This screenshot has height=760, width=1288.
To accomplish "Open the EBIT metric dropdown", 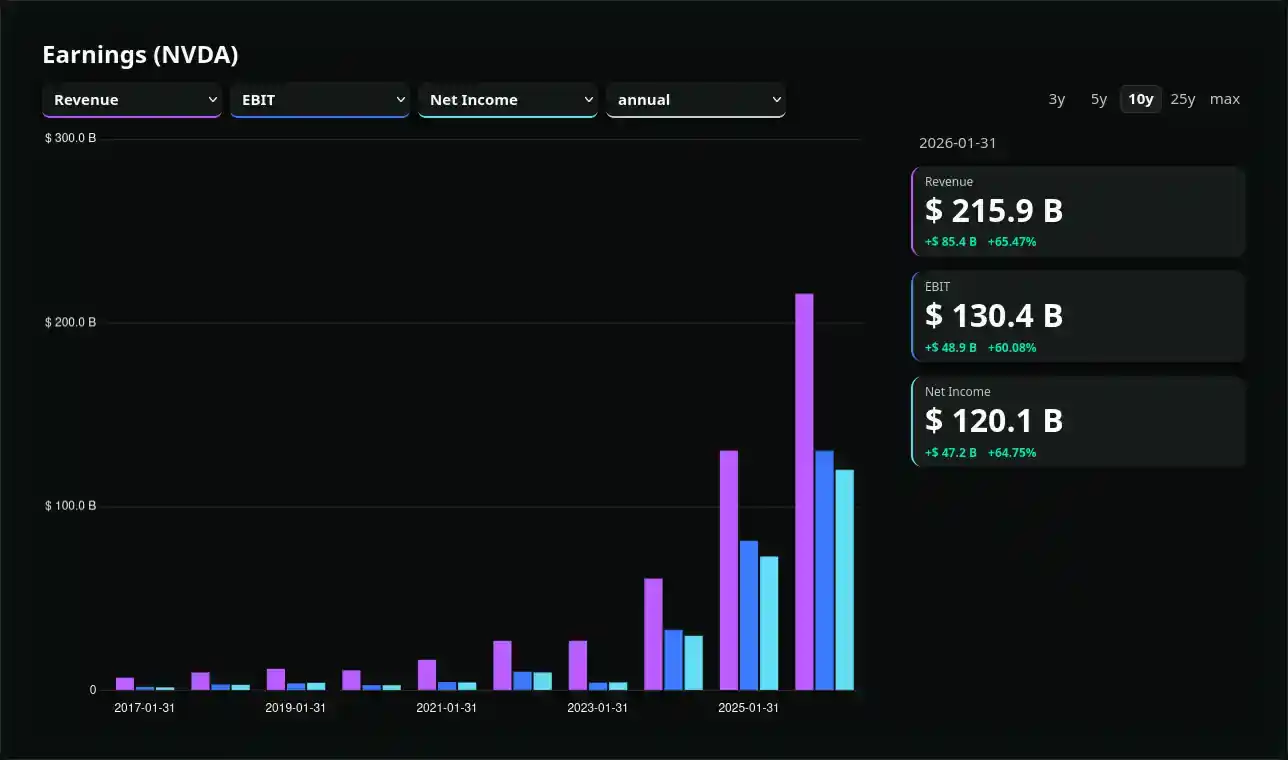I will tap(319, 100).
